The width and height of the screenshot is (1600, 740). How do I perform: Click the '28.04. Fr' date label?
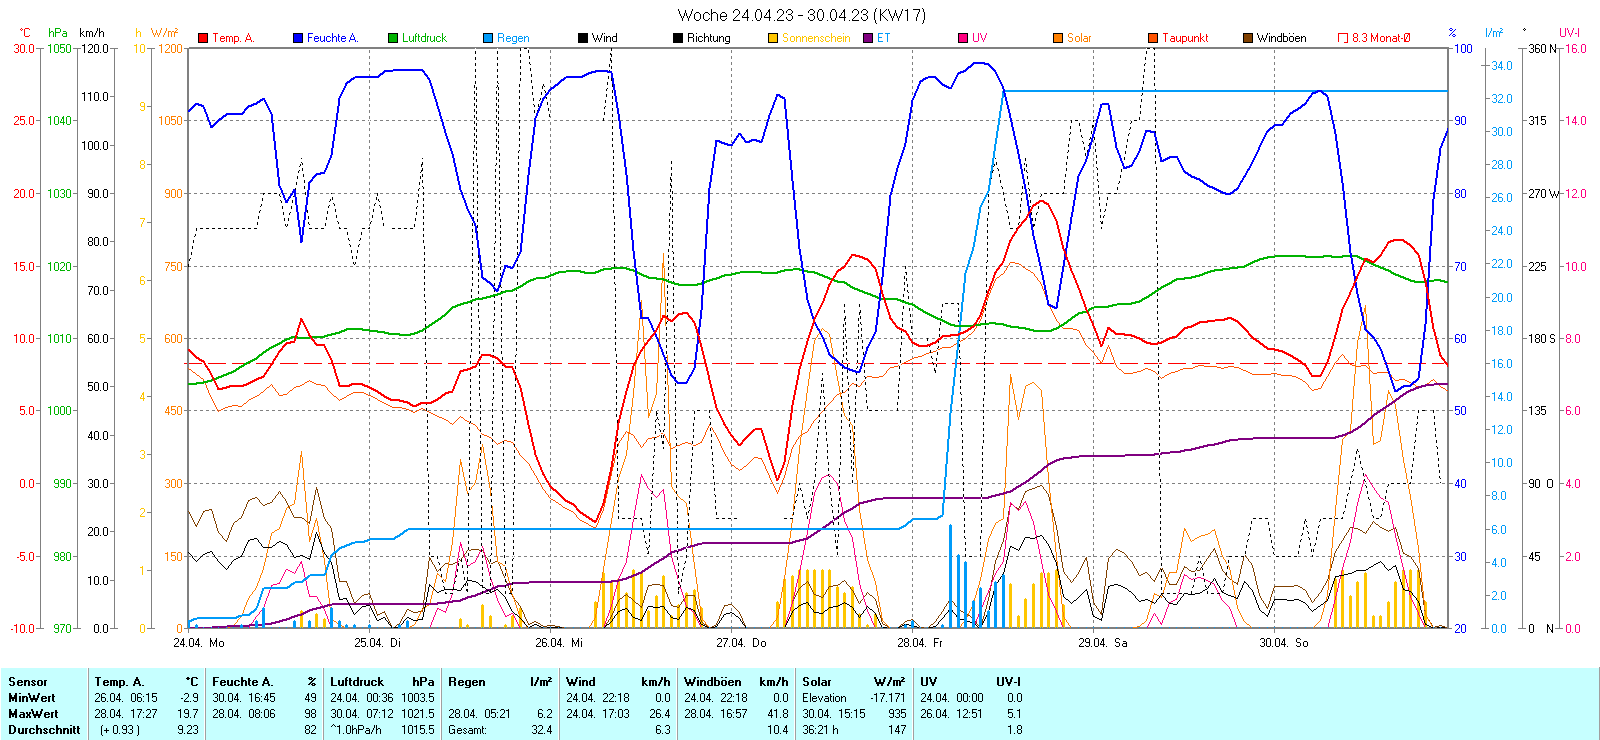(920, 643)
